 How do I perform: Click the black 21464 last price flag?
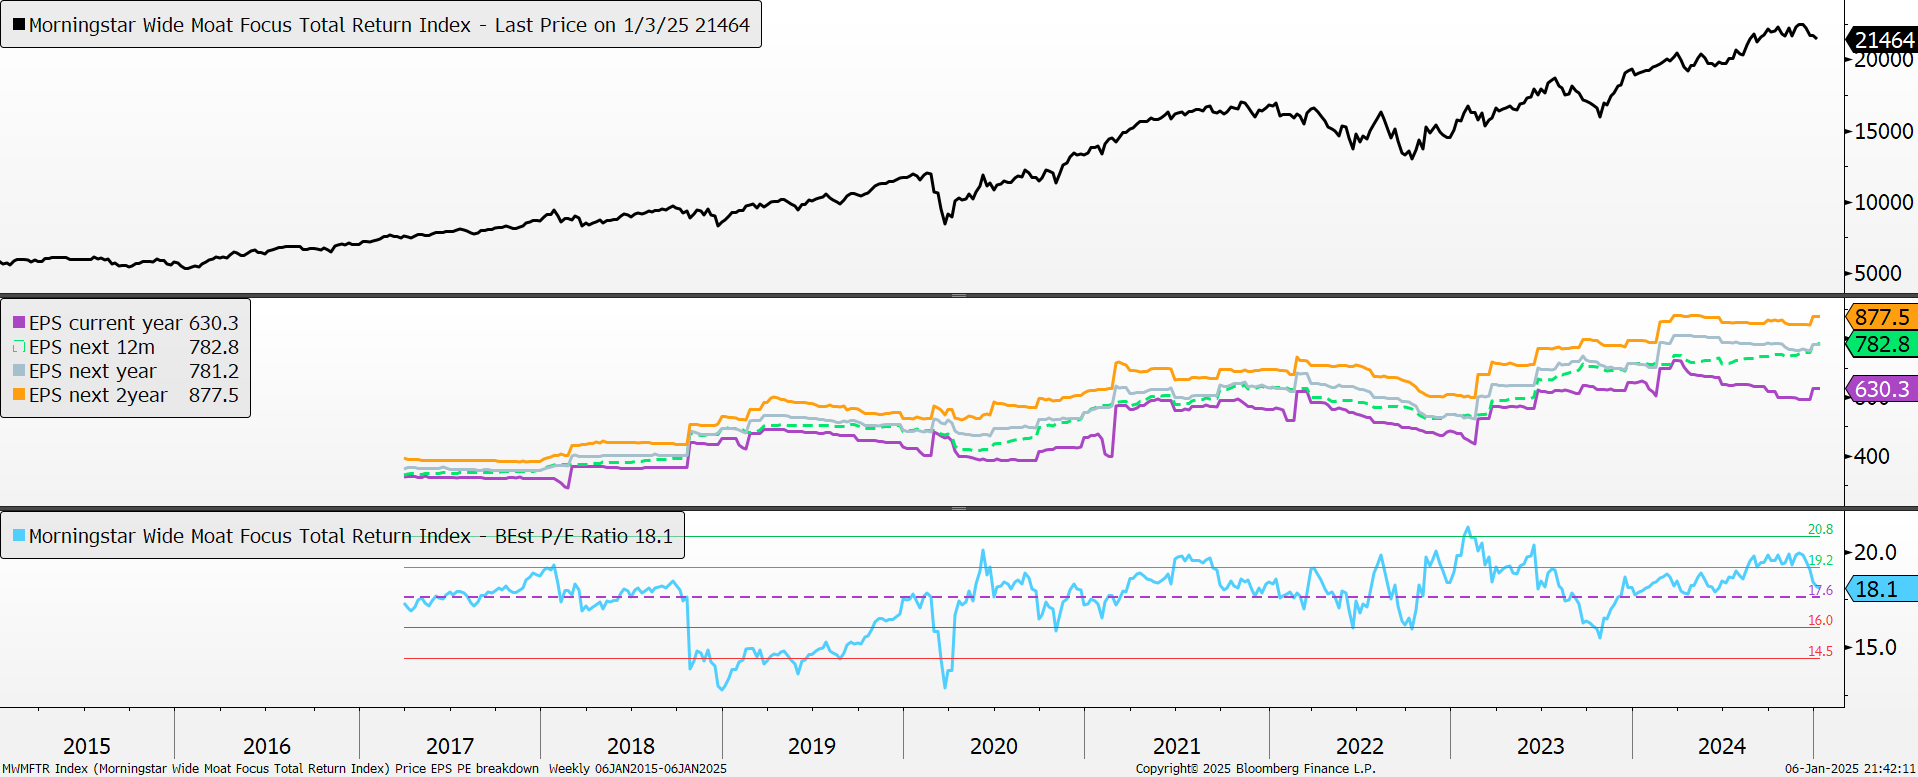pyautogui.click(x=1881, y=39)
